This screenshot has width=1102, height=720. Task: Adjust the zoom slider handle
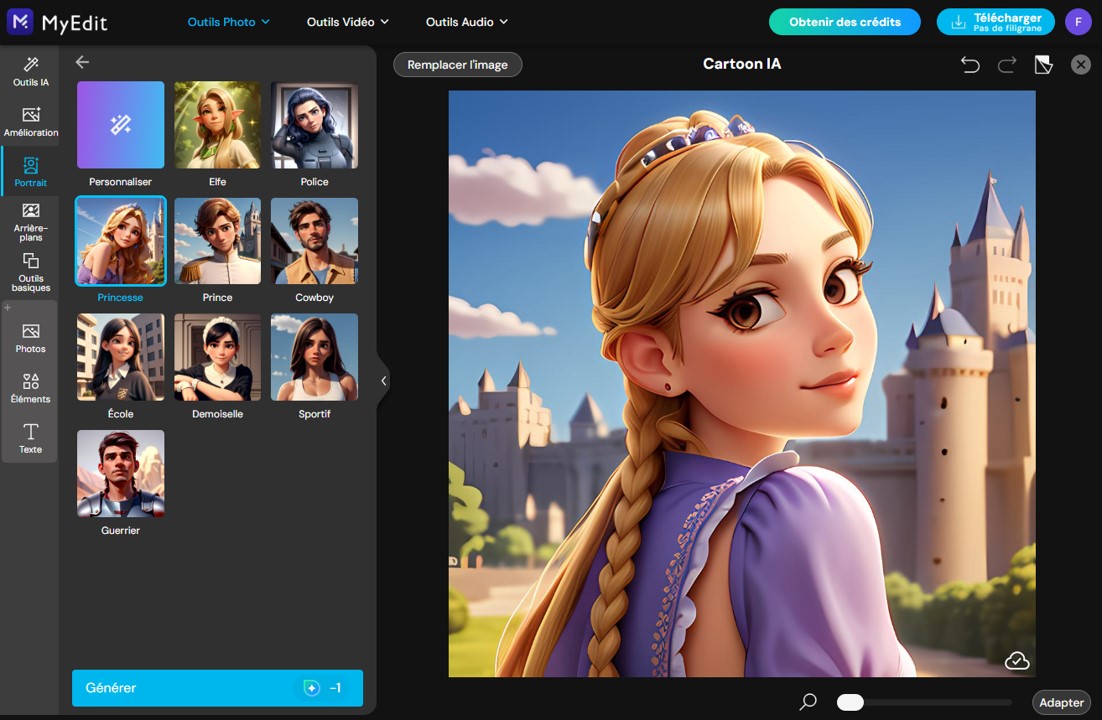850,702
